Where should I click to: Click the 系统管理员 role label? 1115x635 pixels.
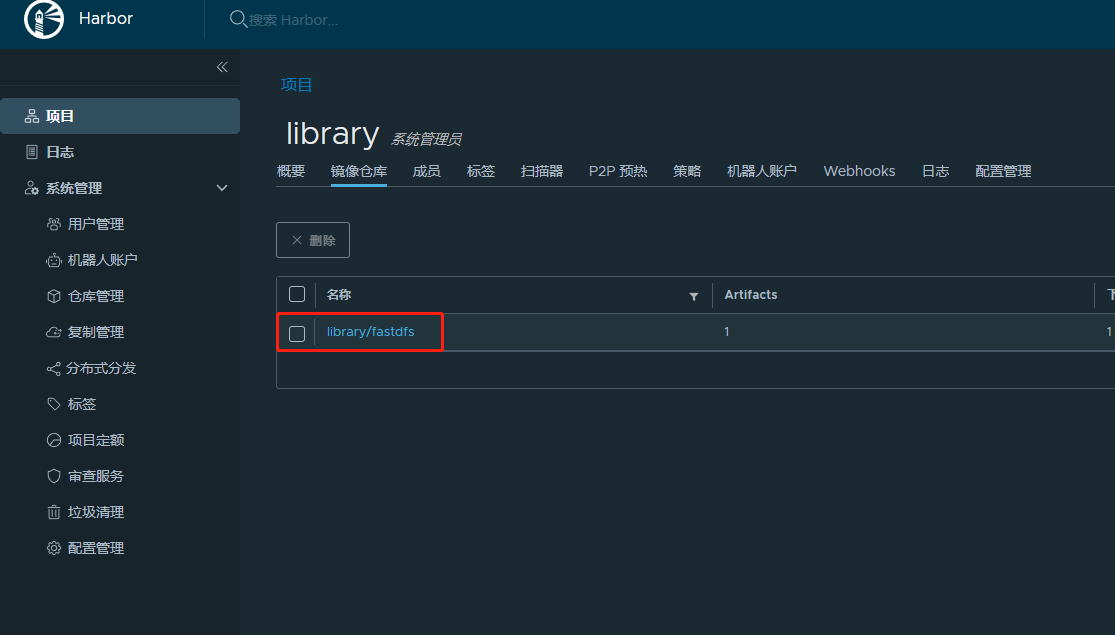click(427, 139)
